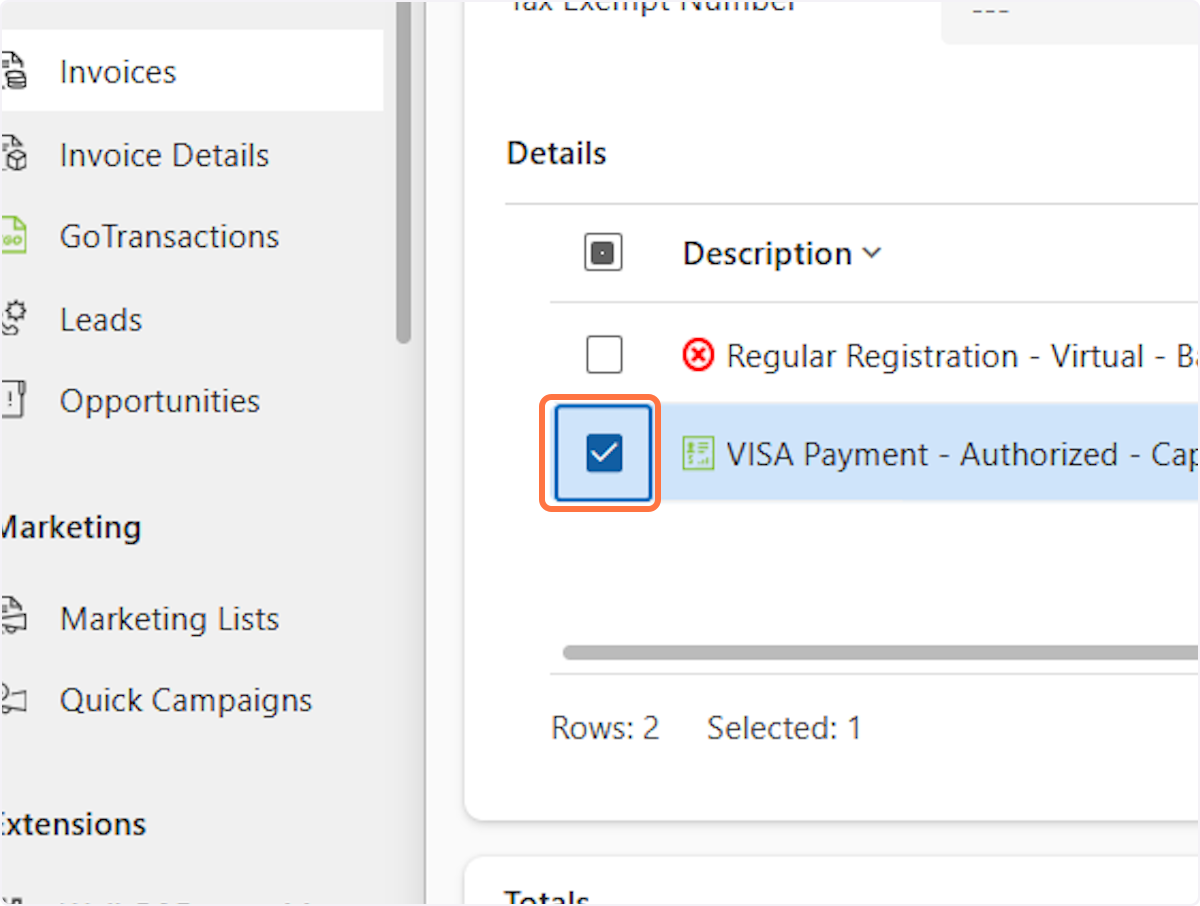Go to GoTransactions in sidebar

(x=169, y=237)
